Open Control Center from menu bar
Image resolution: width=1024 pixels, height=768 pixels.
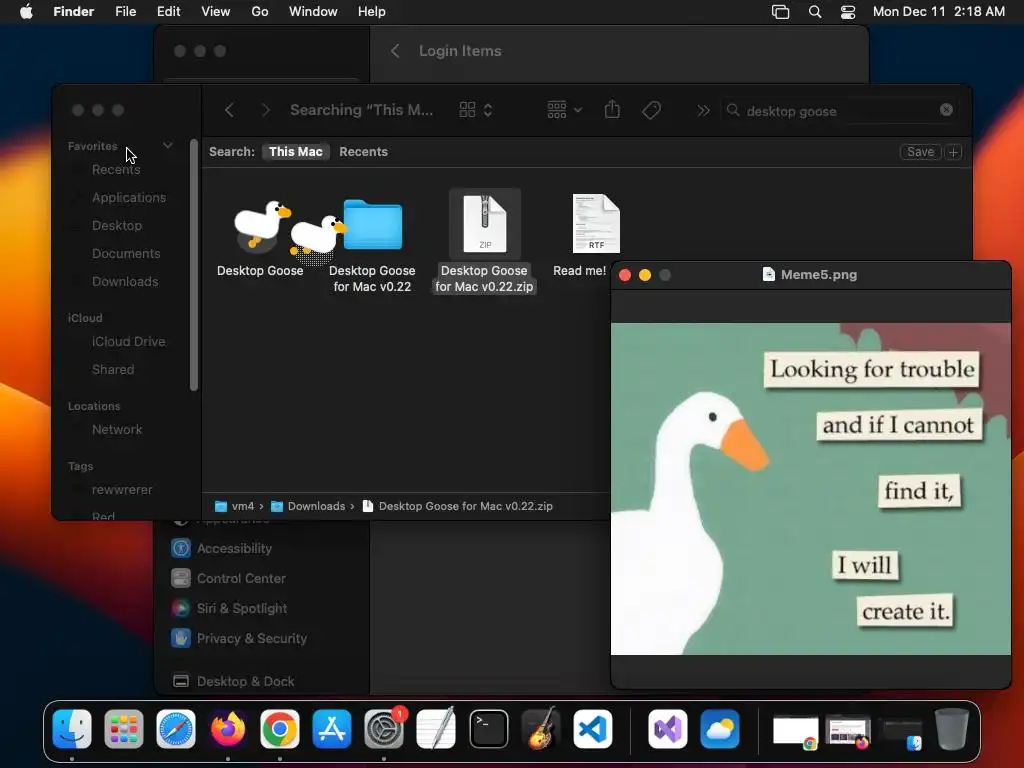(848, 12)
